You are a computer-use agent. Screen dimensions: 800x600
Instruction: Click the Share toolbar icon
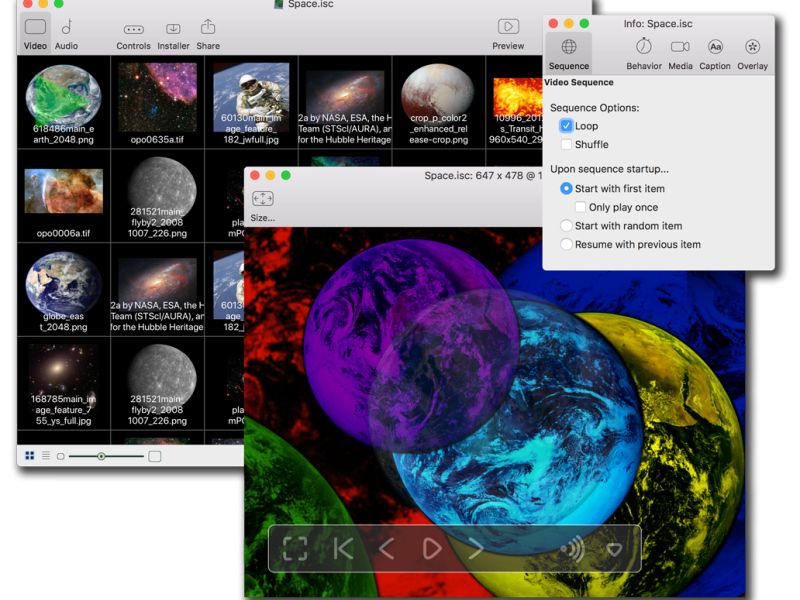coord(208,34)
